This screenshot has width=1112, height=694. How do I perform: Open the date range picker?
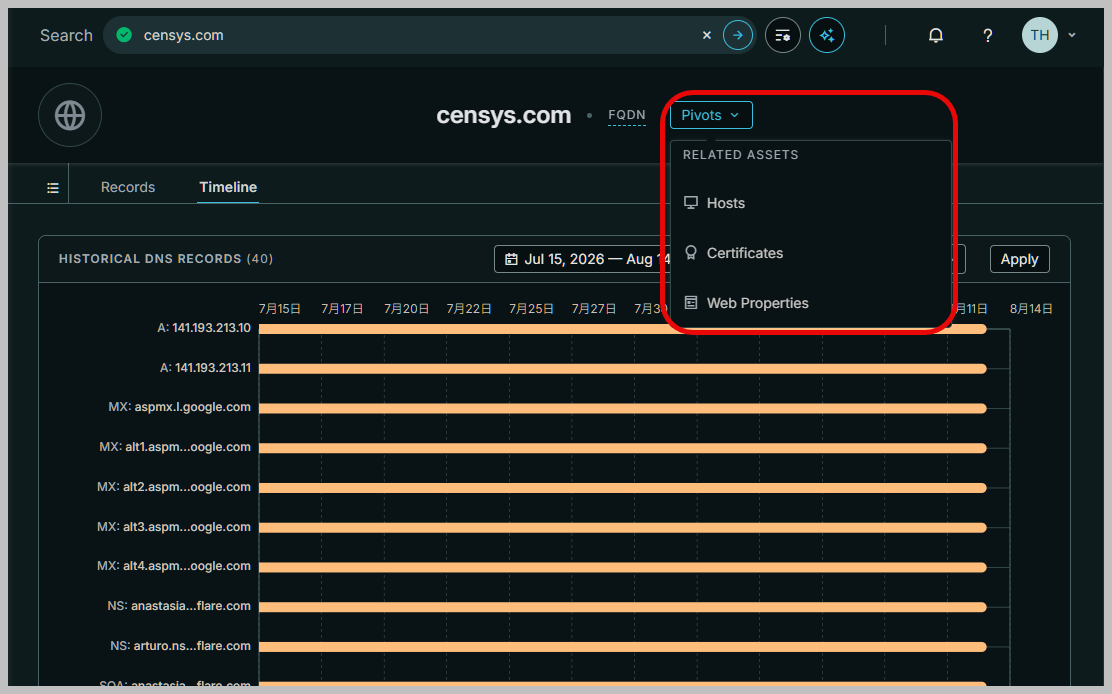pyautogui.click(x=582, y=259)
